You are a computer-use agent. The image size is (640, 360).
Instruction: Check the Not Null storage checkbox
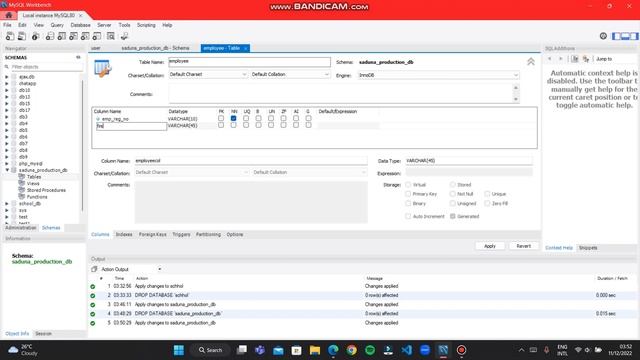tap(453, 194)
